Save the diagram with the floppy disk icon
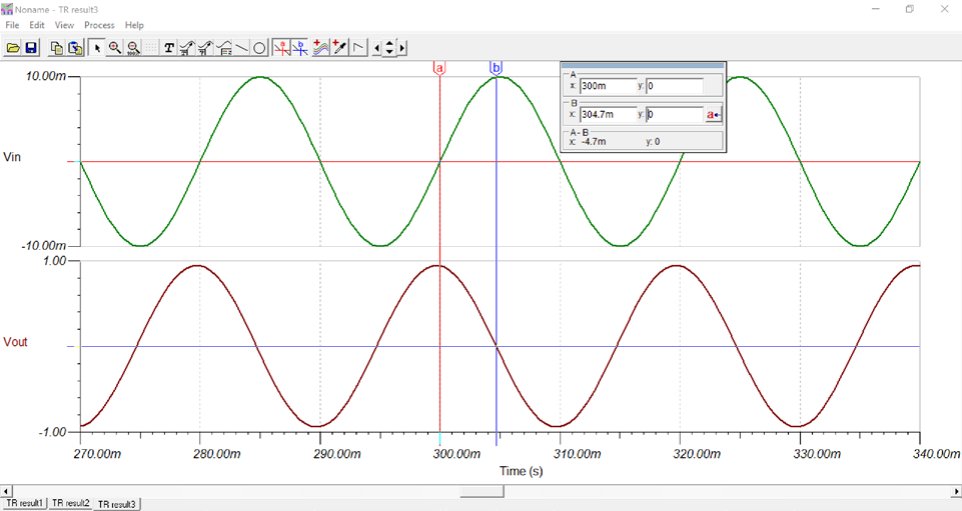The height and width of the screenshot is (511, 962). coord(31,47)
